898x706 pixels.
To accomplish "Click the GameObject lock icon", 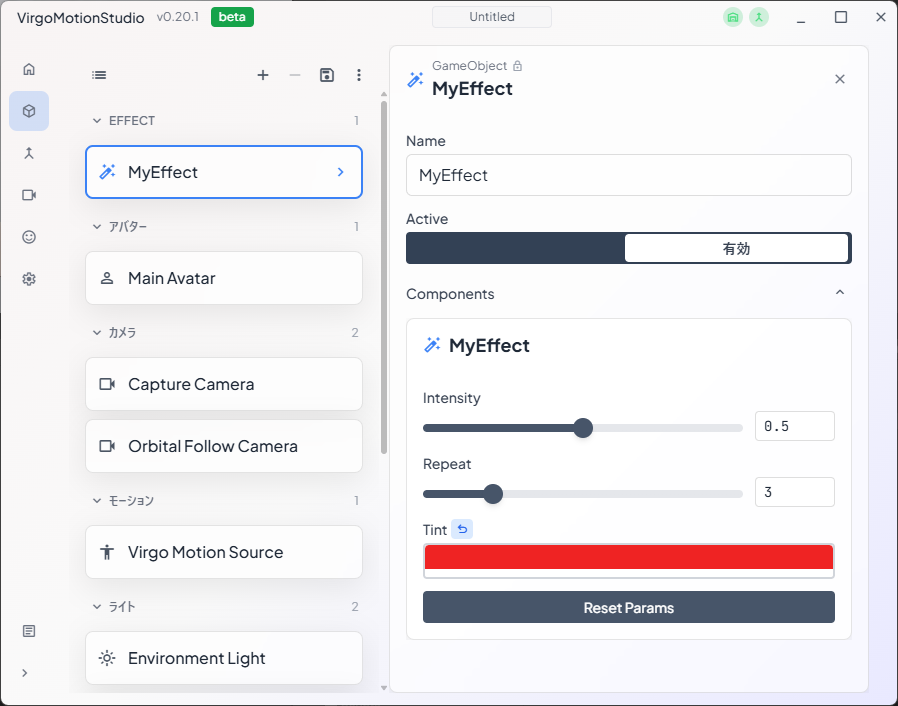I will point(517,66).
